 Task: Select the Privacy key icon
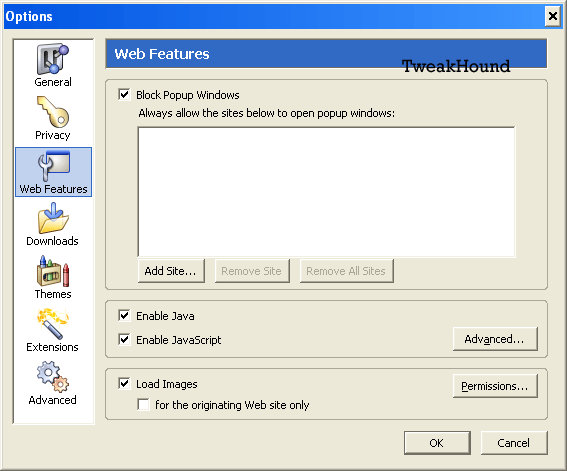click(53, 112)
